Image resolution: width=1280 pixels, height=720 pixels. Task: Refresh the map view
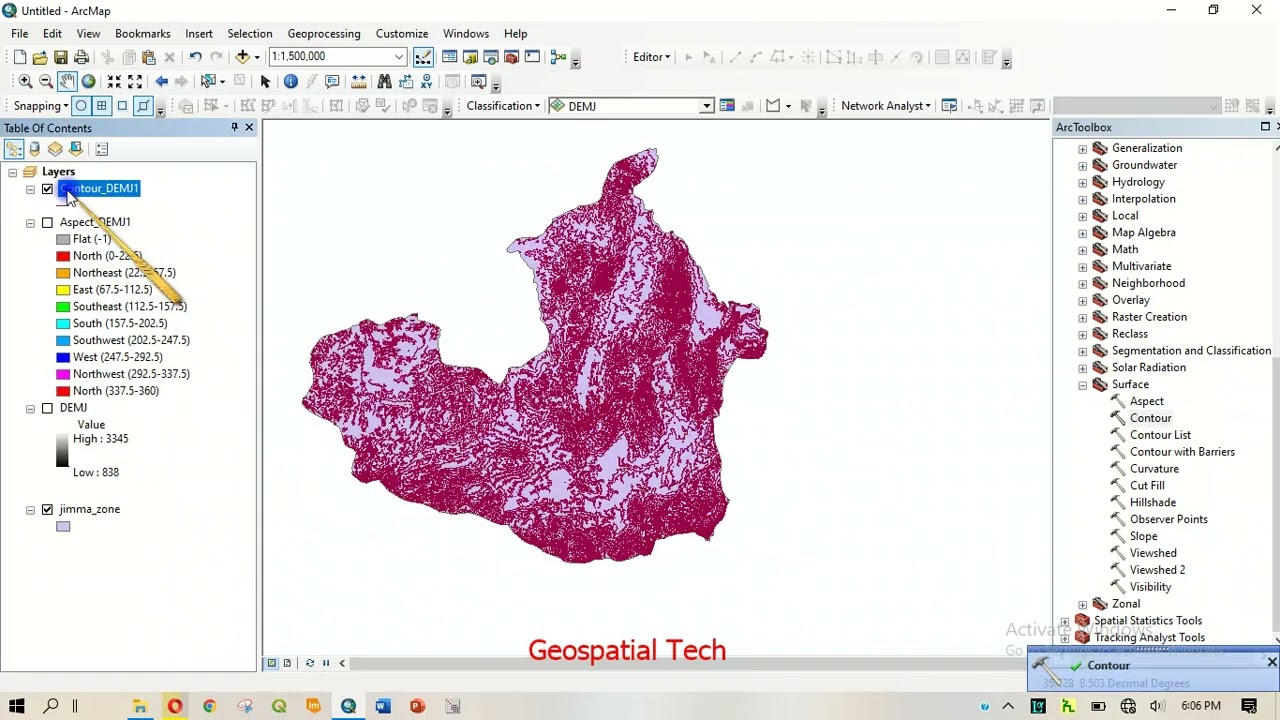[x=309, y=663]
